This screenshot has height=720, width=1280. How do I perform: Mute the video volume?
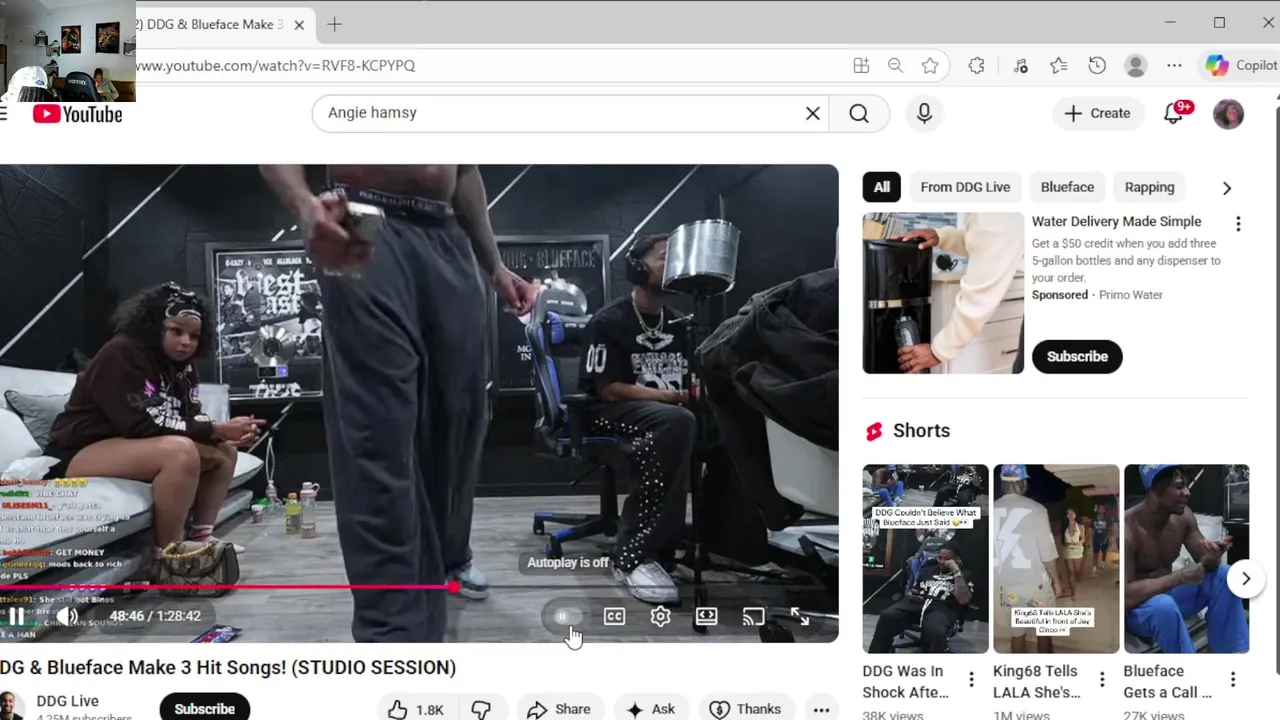(x=67, y=616)
